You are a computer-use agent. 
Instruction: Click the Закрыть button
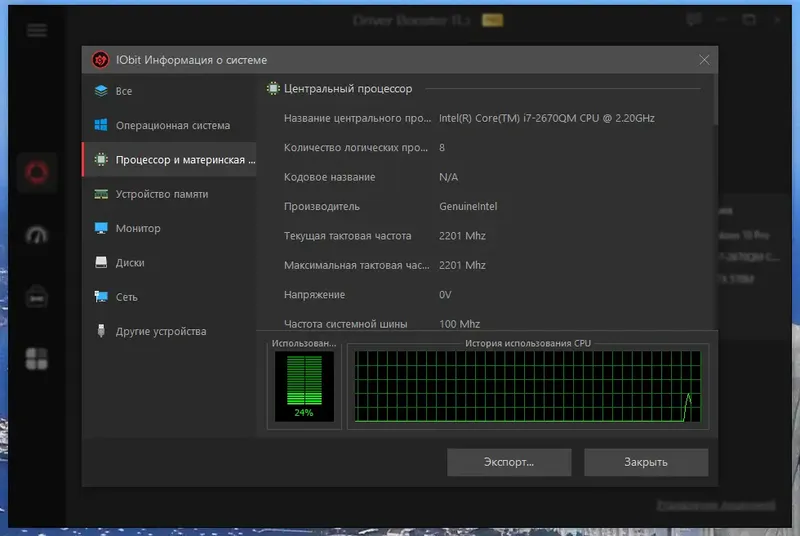646,462
